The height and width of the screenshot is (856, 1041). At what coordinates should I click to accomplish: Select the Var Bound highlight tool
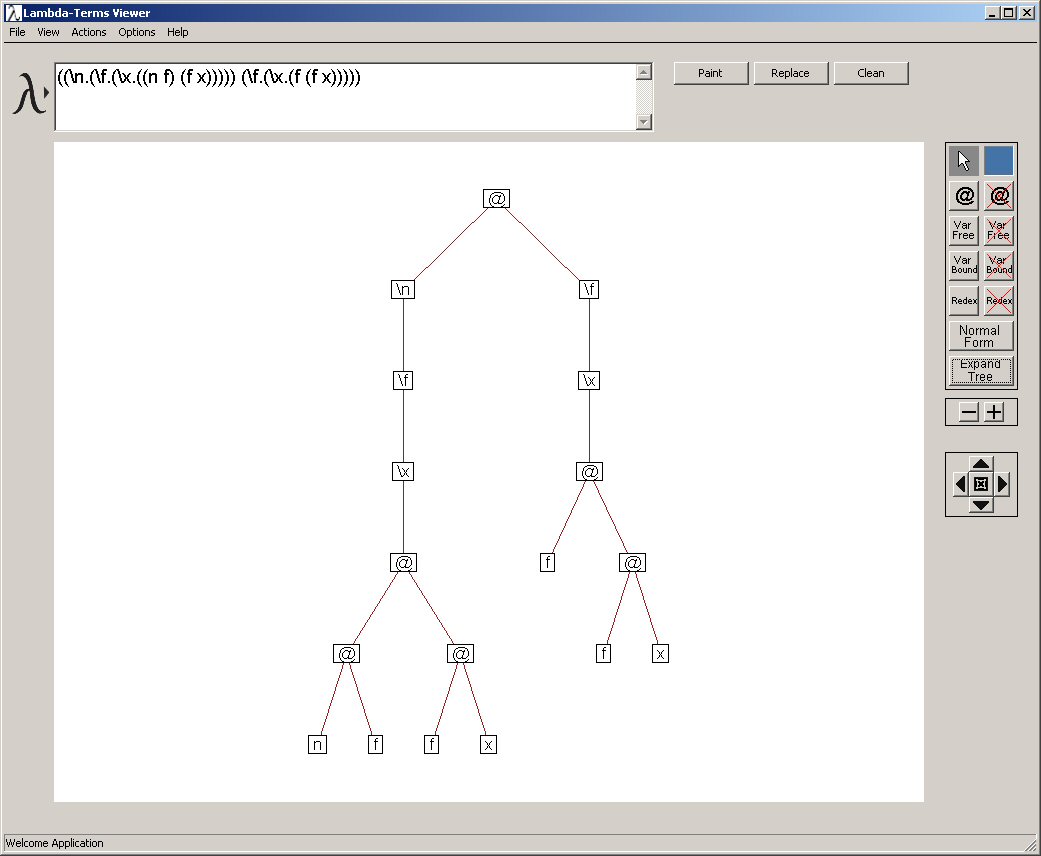[964, 265]
